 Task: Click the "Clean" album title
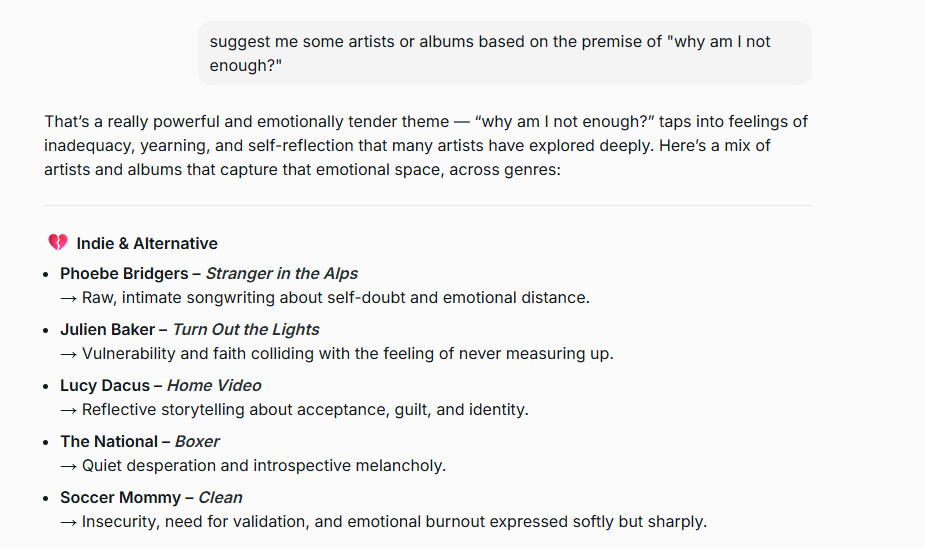[220, 497]
